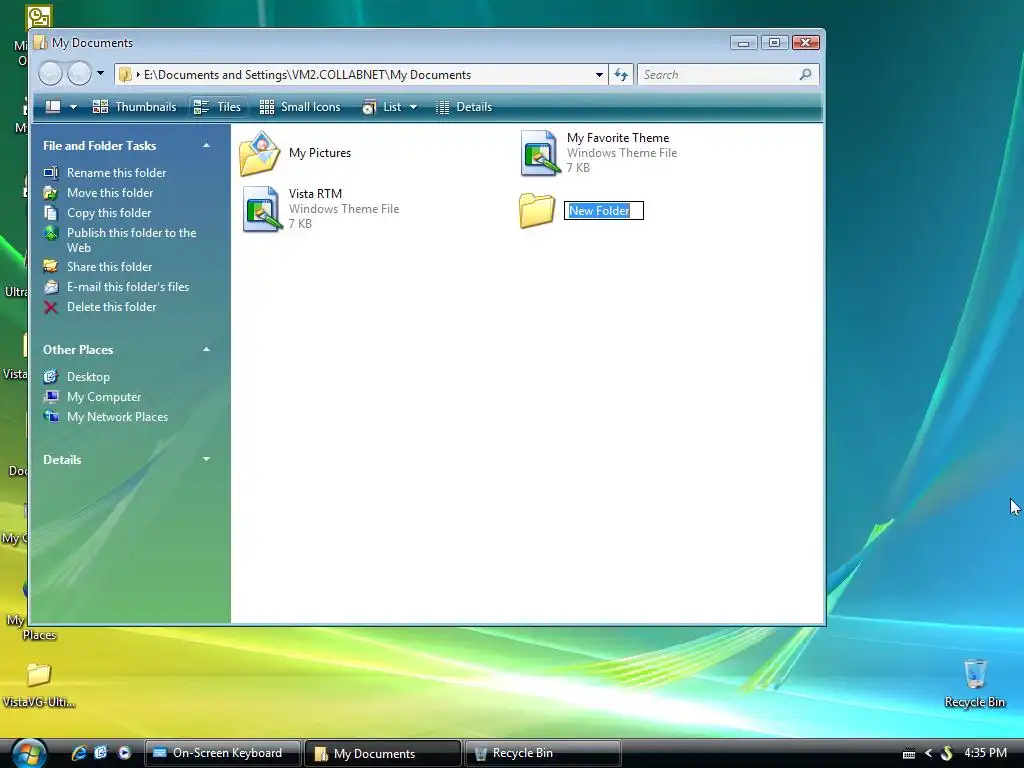The image size is (1024, 768).
Task: Click the 4:35 PM system clock
Action: coord(985,753)
